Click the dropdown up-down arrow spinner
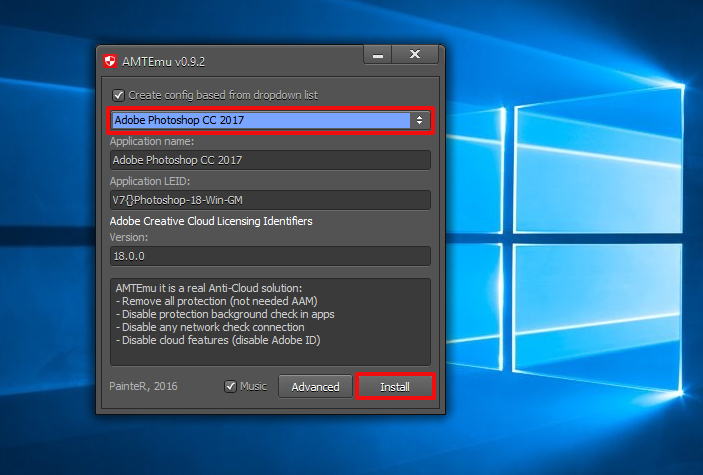Image resolution: width=703 pixels, height=475 pixels. (419, 120)
